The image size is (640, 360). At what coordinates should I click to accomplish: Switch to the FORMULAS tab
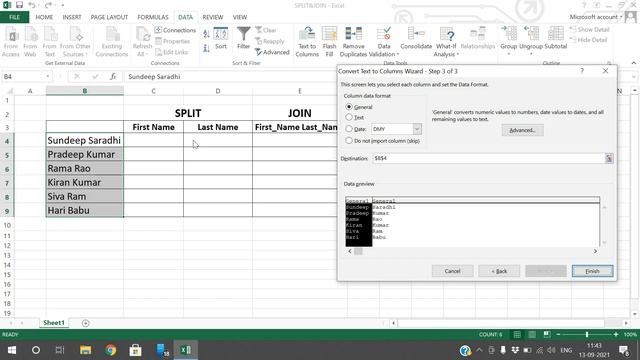pyautogui.click(x=153, y=17)
